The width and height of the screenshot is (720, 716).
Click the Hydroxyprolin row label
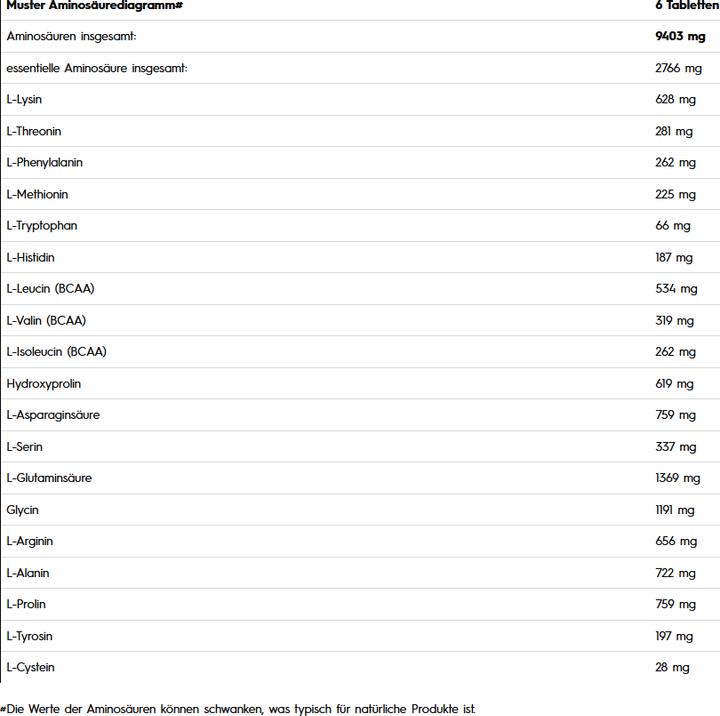point(44,383)
